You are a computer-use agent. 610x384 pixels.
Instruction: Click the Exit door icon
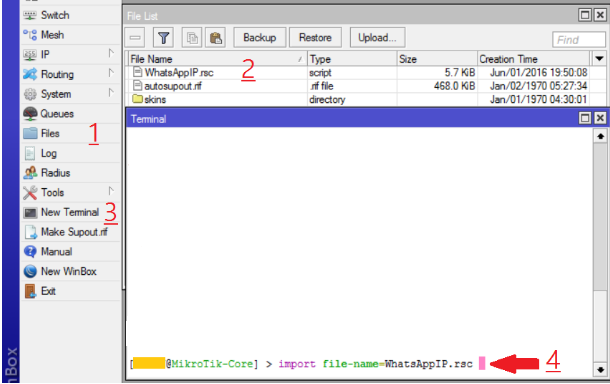[x=30, y=291]
